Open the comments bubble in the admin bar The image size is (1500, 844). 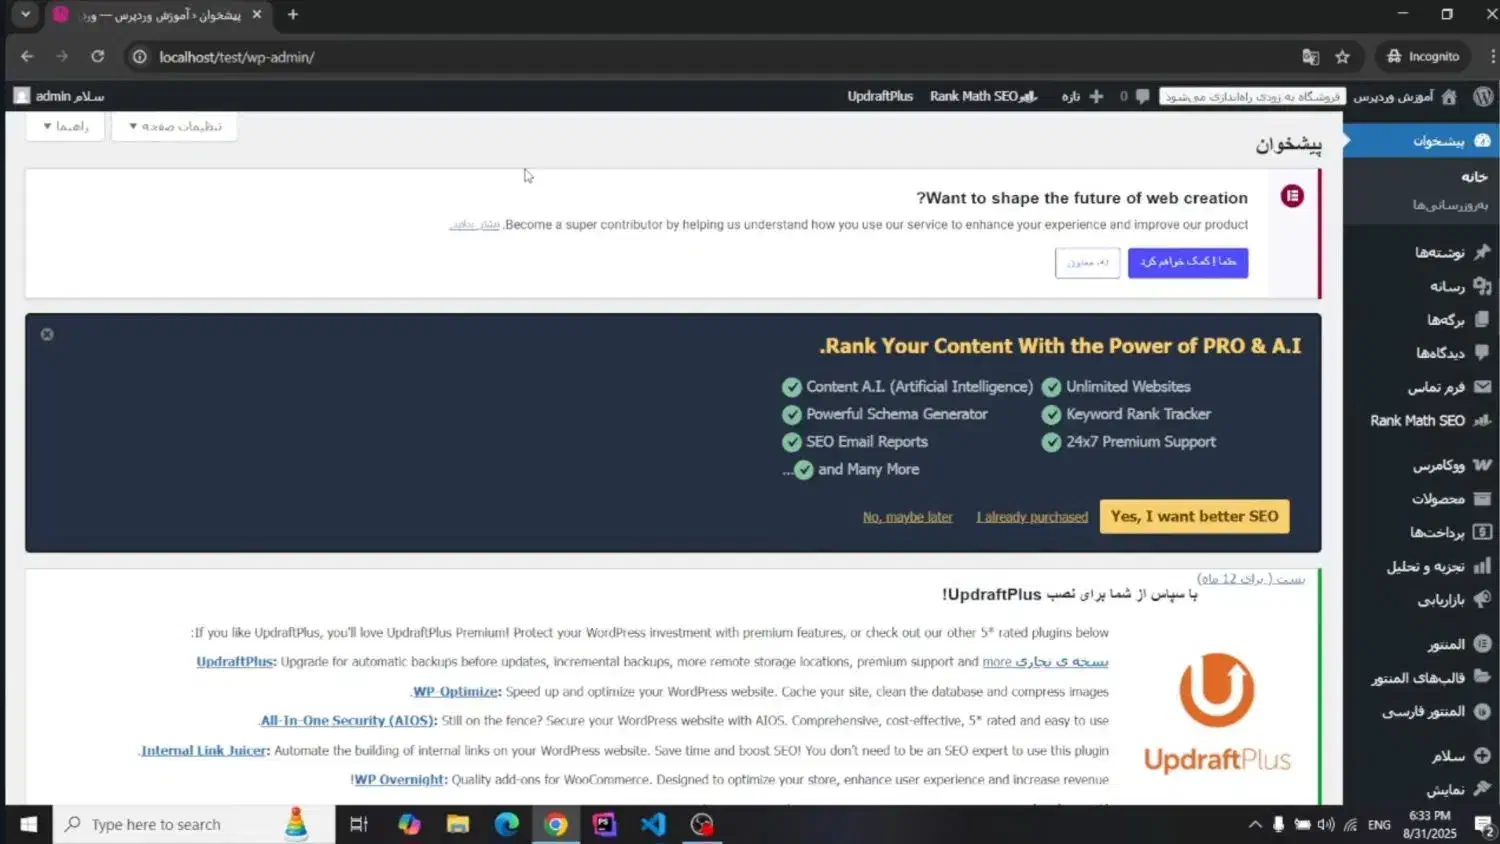[1142, 96]
